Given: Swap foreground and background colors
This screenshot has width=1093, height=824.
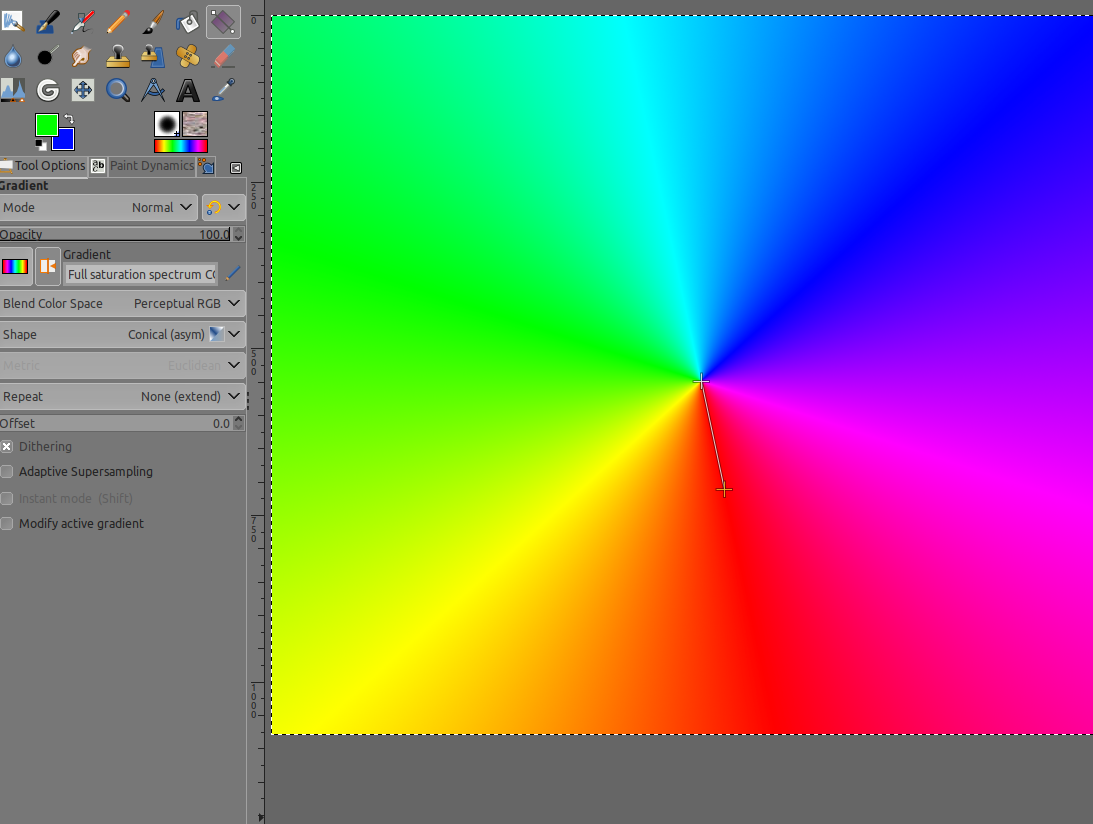Looking at the screenshot, I should (69, 119).
